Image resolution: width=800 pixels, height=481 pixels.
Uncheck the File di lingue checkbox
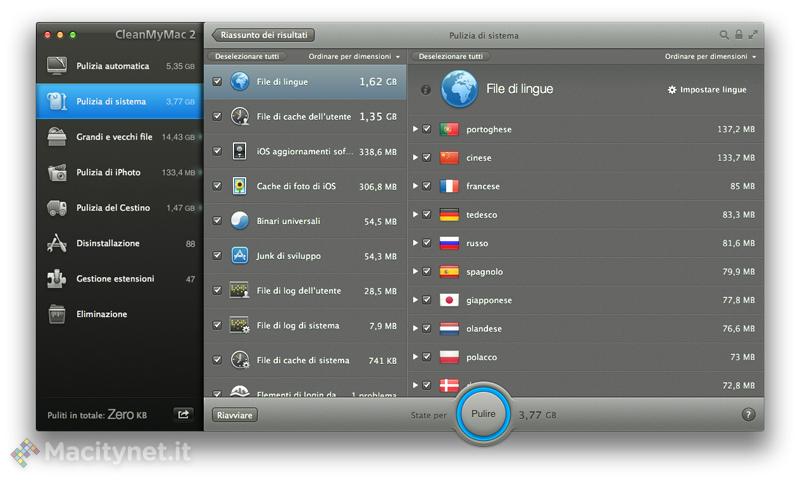(217, 82)
